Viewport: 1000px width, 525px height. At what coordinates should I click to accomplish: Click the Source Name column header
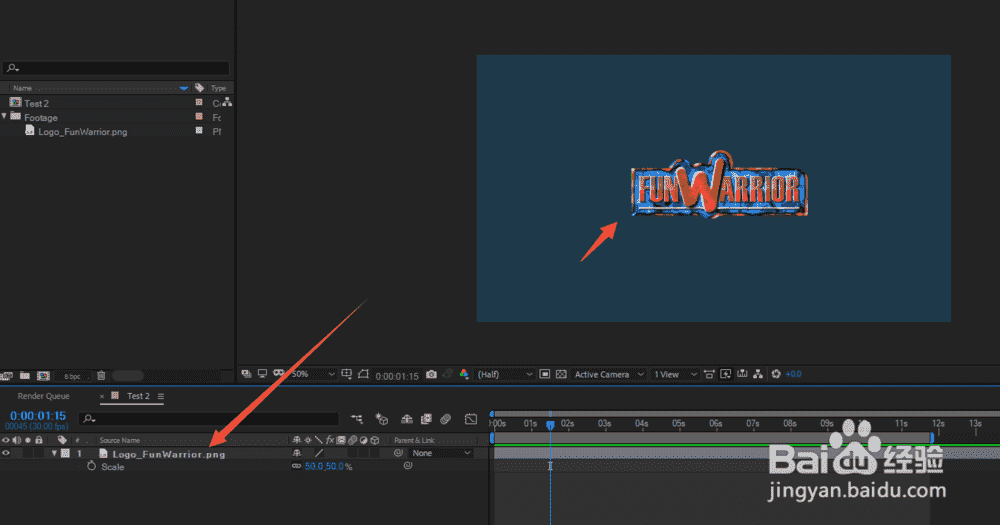pos(119,440)
